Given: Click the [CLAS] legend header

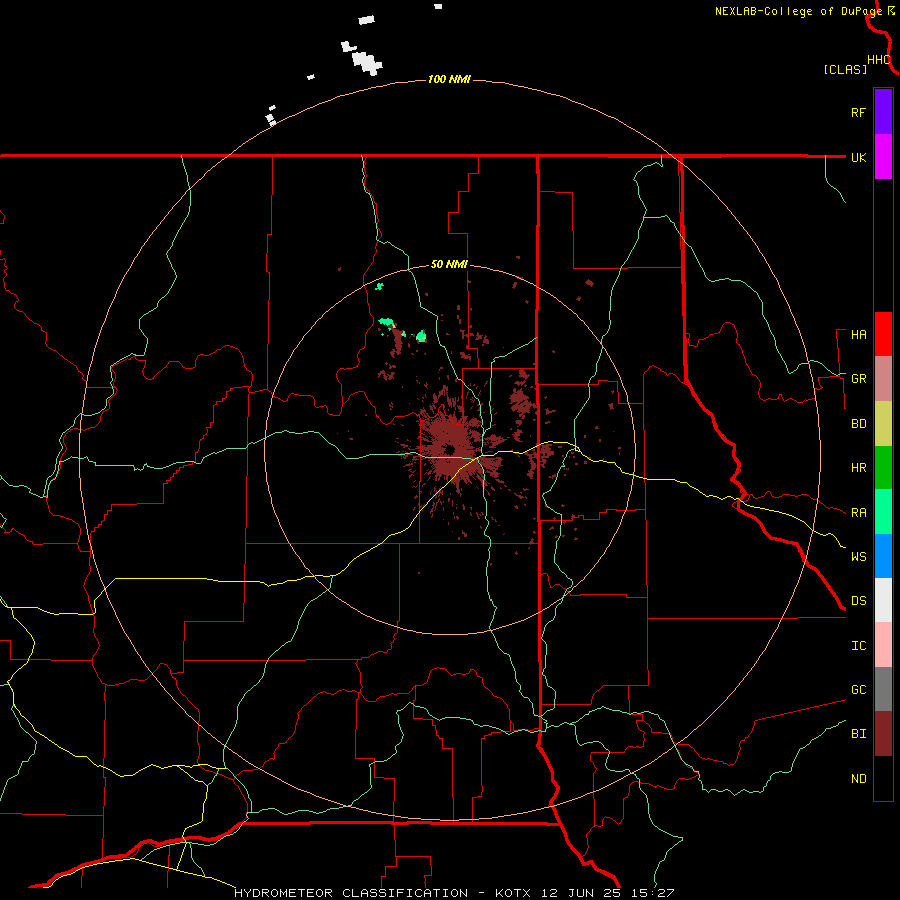Looking at the screenshot, I should tap(845, 69).
